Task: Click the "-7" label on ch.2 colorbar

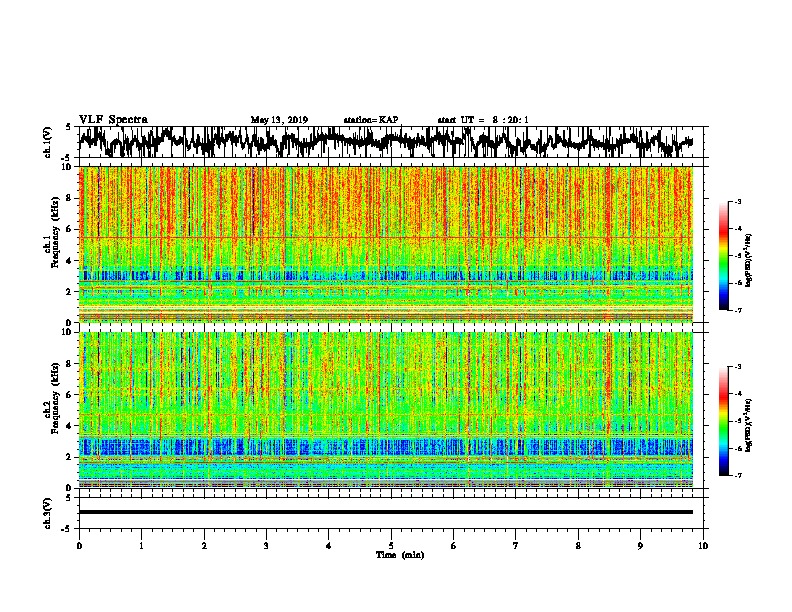Action: 738,475
